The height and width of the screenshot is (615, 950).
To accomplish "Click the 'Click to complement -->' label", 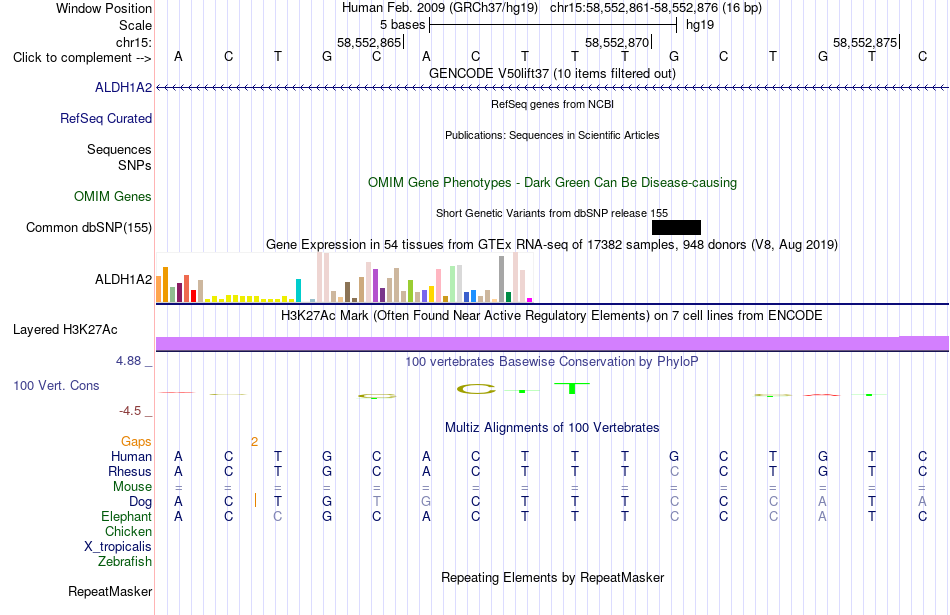I will tap(82, 58).
